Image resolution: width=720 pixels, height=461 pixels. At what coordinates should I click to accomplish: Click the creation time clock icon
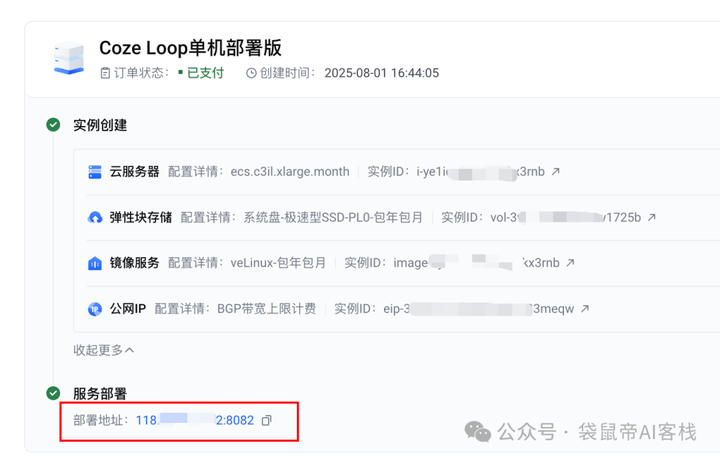coord(251,73)
